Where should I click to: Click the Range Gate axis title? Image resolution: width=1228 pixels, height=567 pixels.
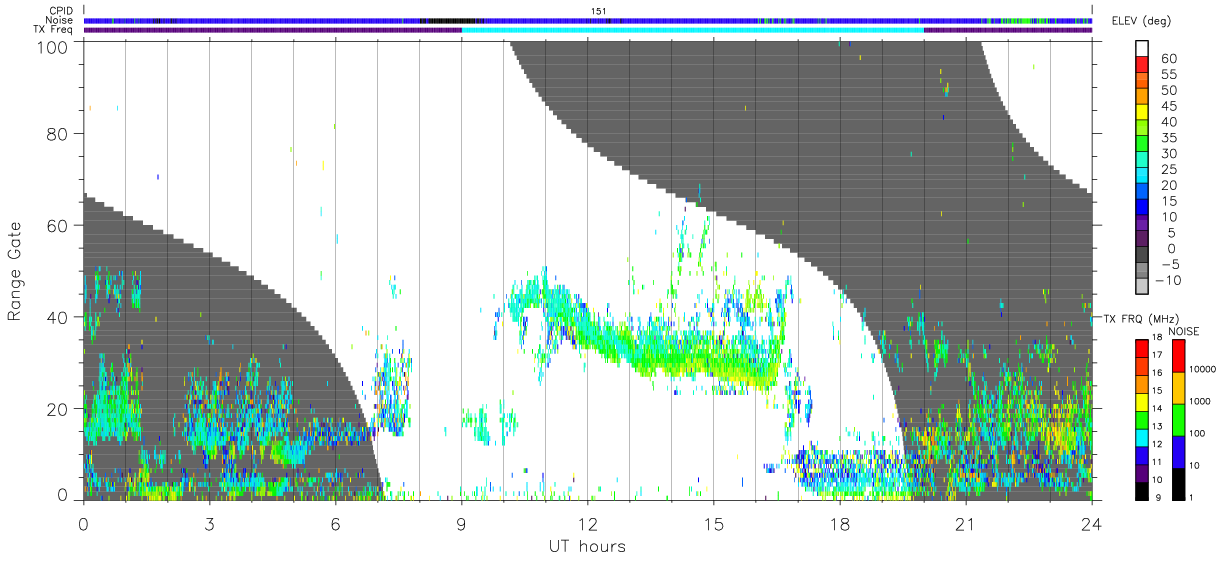(15, 271)
